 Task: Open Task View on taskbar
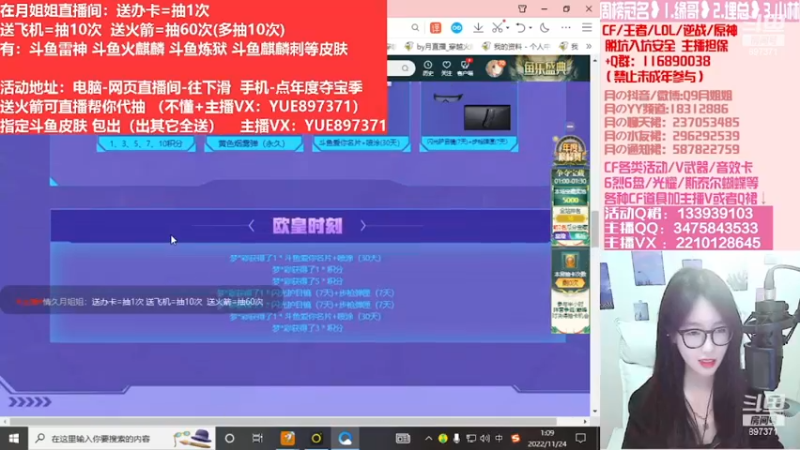[x=258, y=438]
